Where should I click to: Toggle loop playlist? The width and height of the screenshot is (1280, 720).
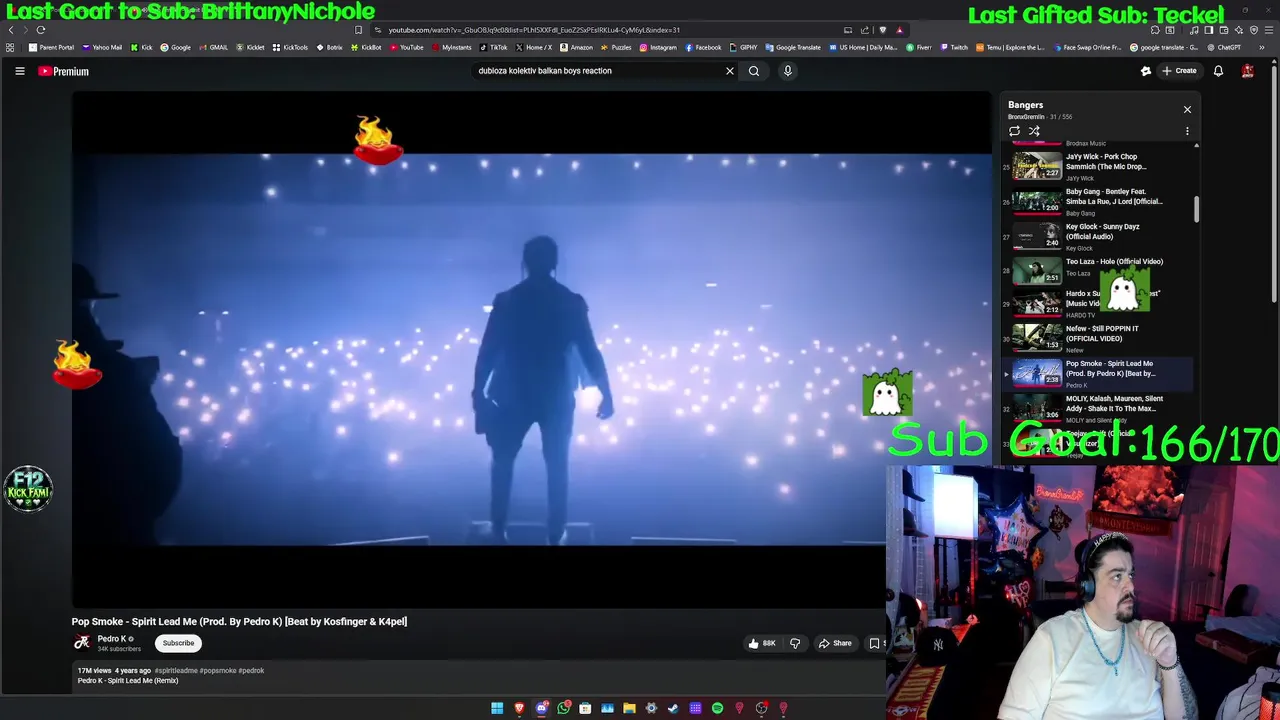click(1014, 131)
